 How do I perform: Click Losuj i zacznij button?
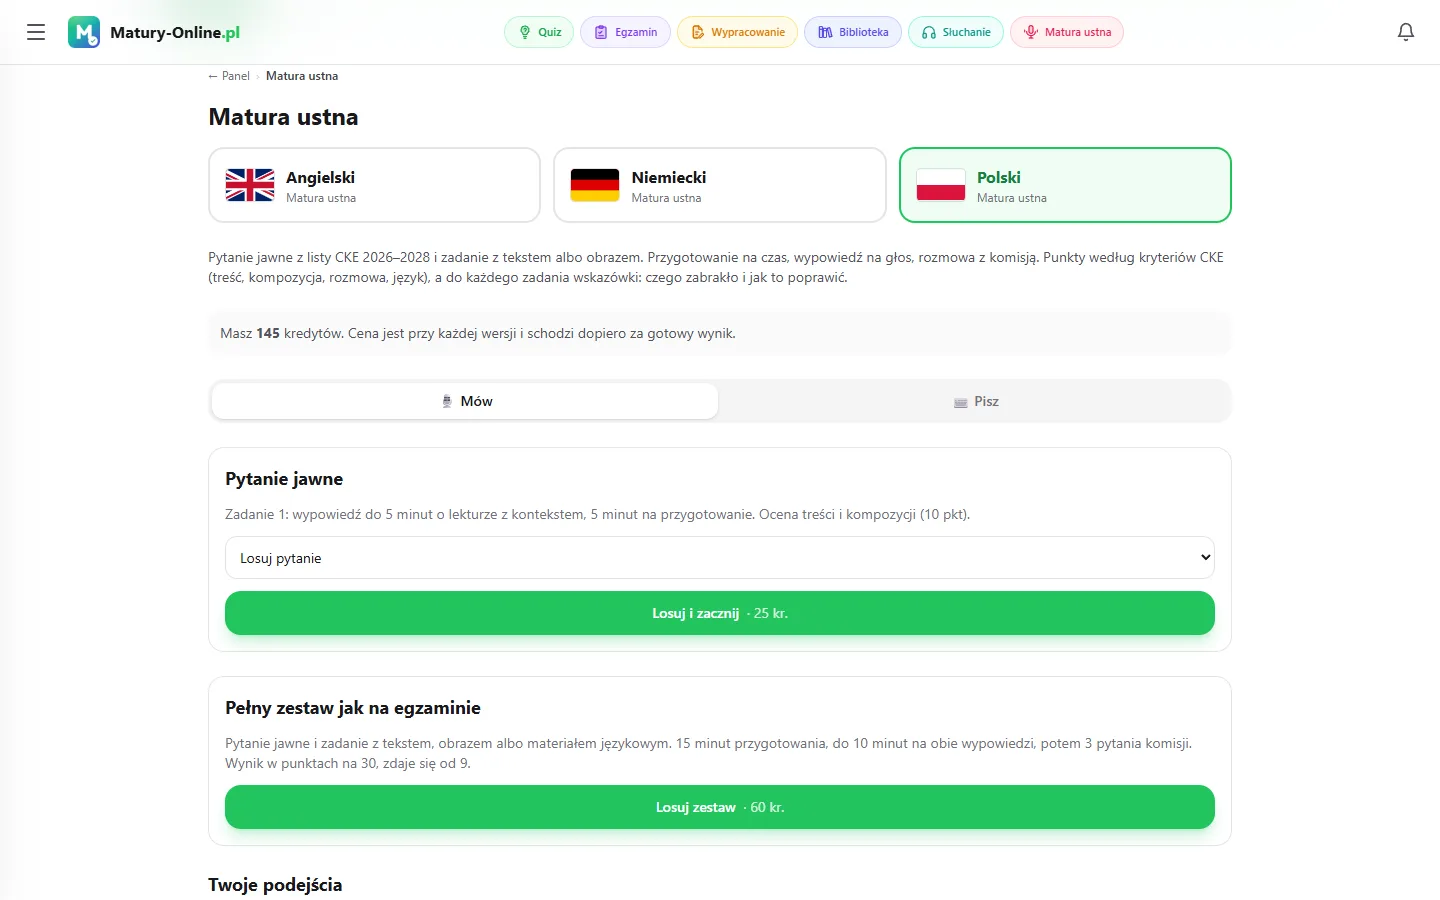coord(720,613)
